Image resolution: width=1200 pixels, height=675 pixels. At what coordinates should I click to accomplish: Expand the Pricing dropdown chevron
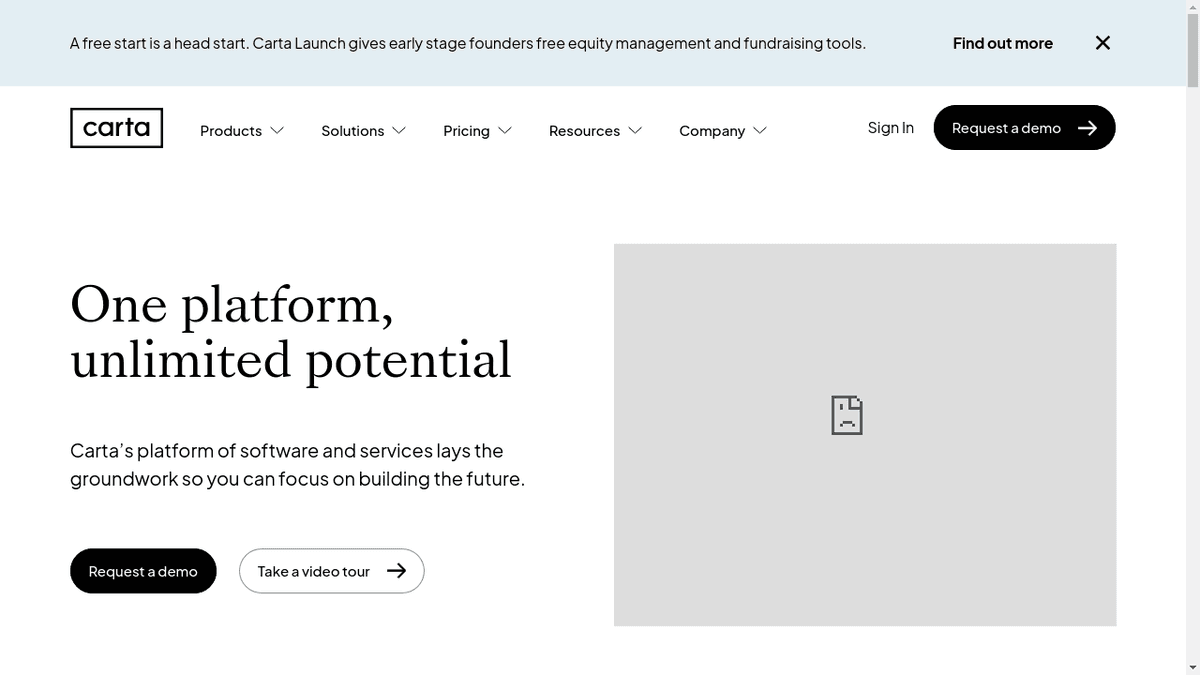505,130
